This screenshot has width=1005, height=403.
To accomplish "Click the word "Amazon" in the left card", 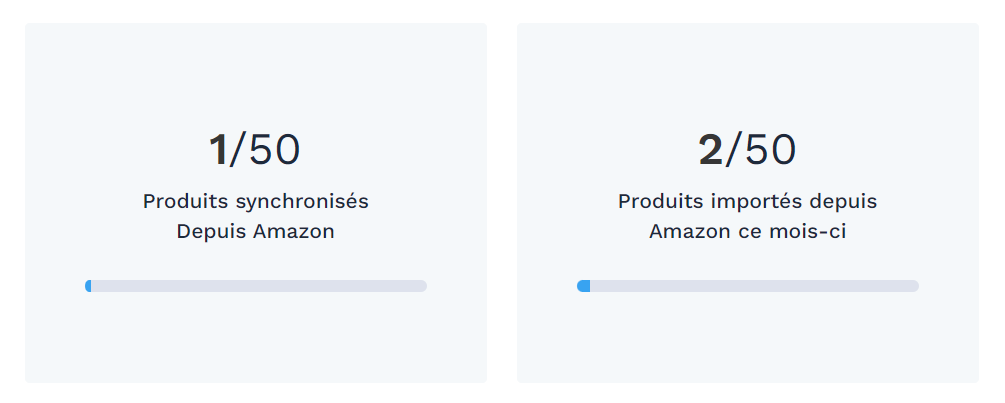I will 293,231.
